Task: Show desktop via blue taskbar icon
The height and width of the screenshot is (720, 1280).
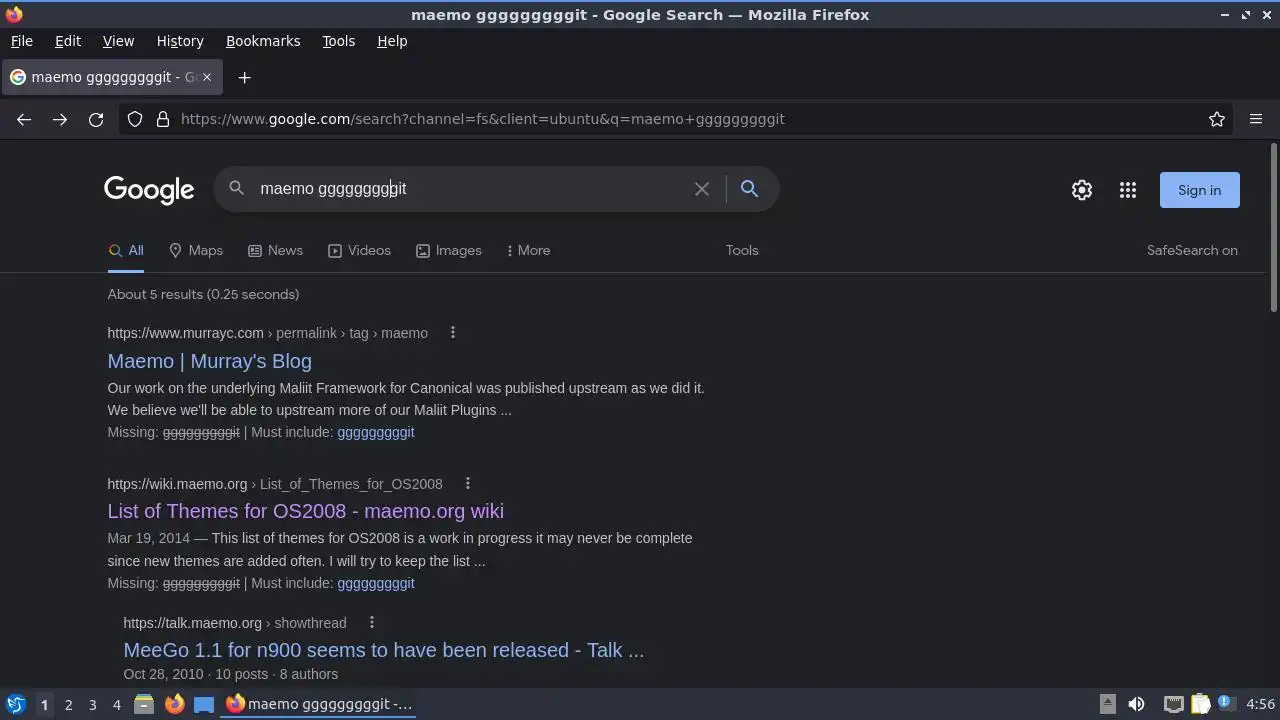Action: click(x=204, y=704)
